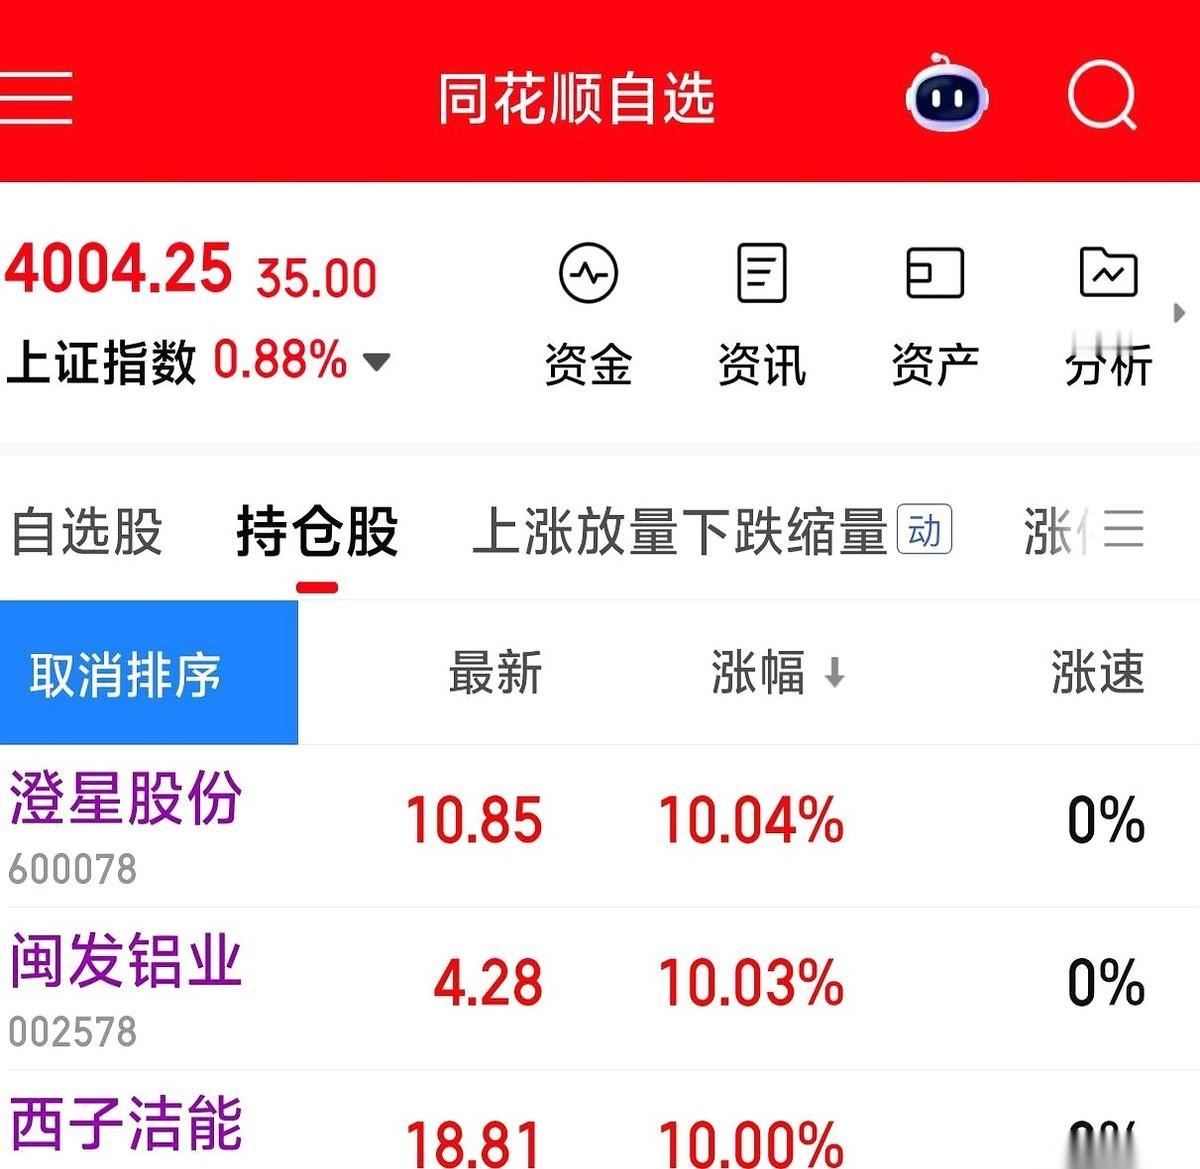Tap the index value 4004.25
This screenshot has height=1169, width=1200.
[118, 268]
